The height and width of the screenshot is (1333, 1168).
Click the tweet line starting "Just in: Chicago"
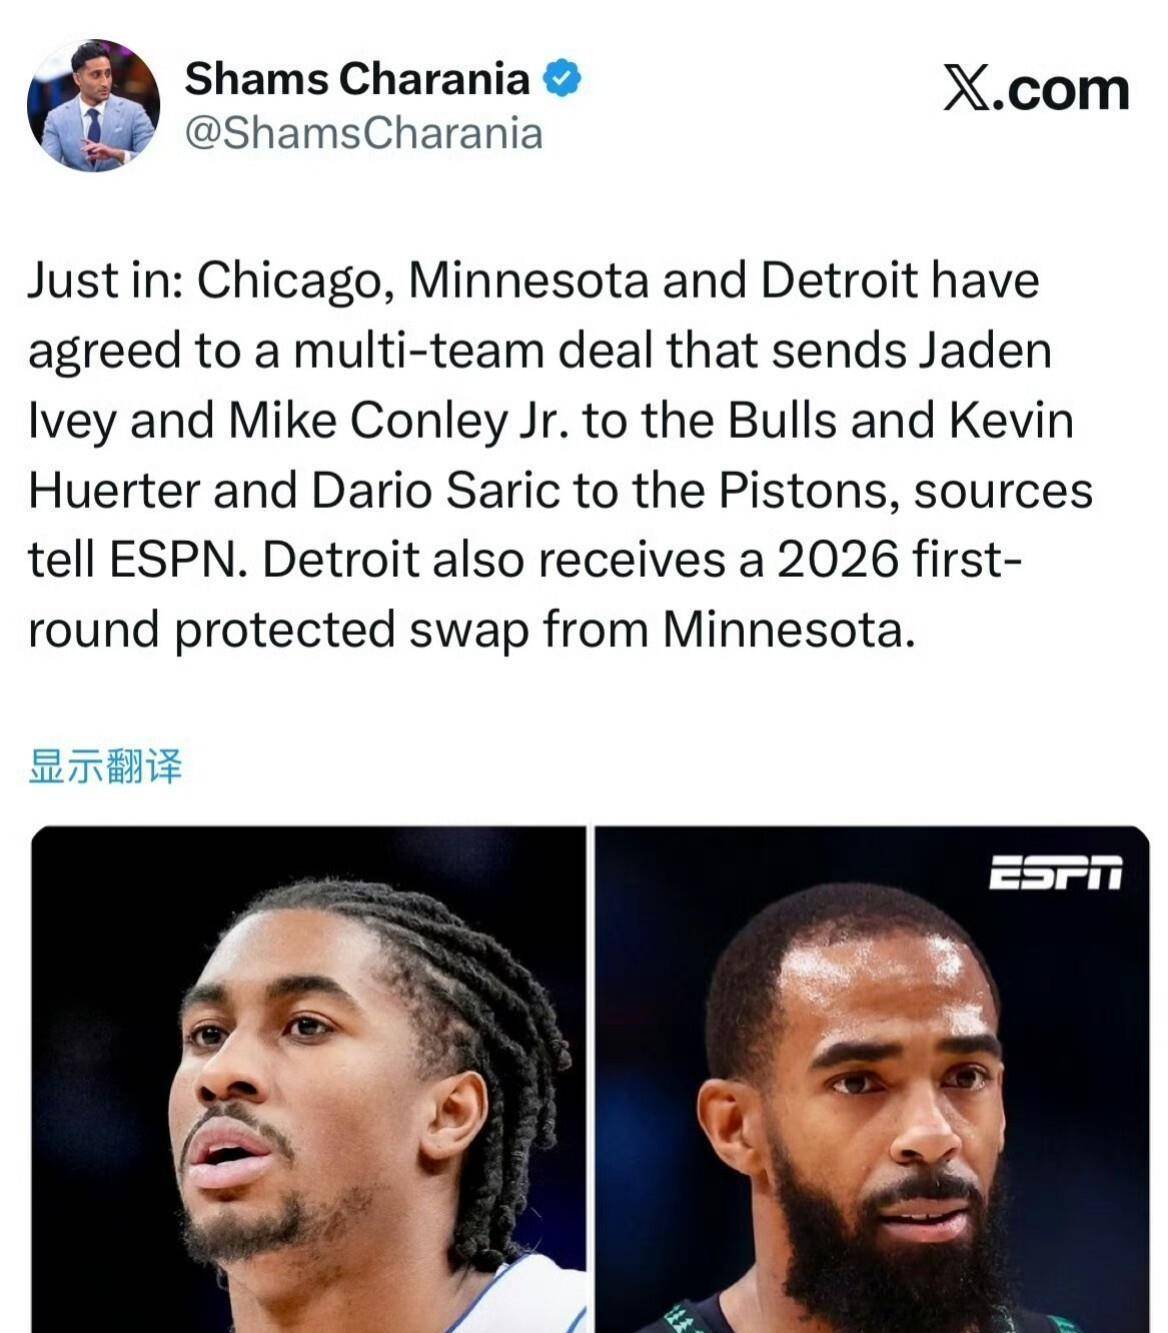click(x=534, y=283)
